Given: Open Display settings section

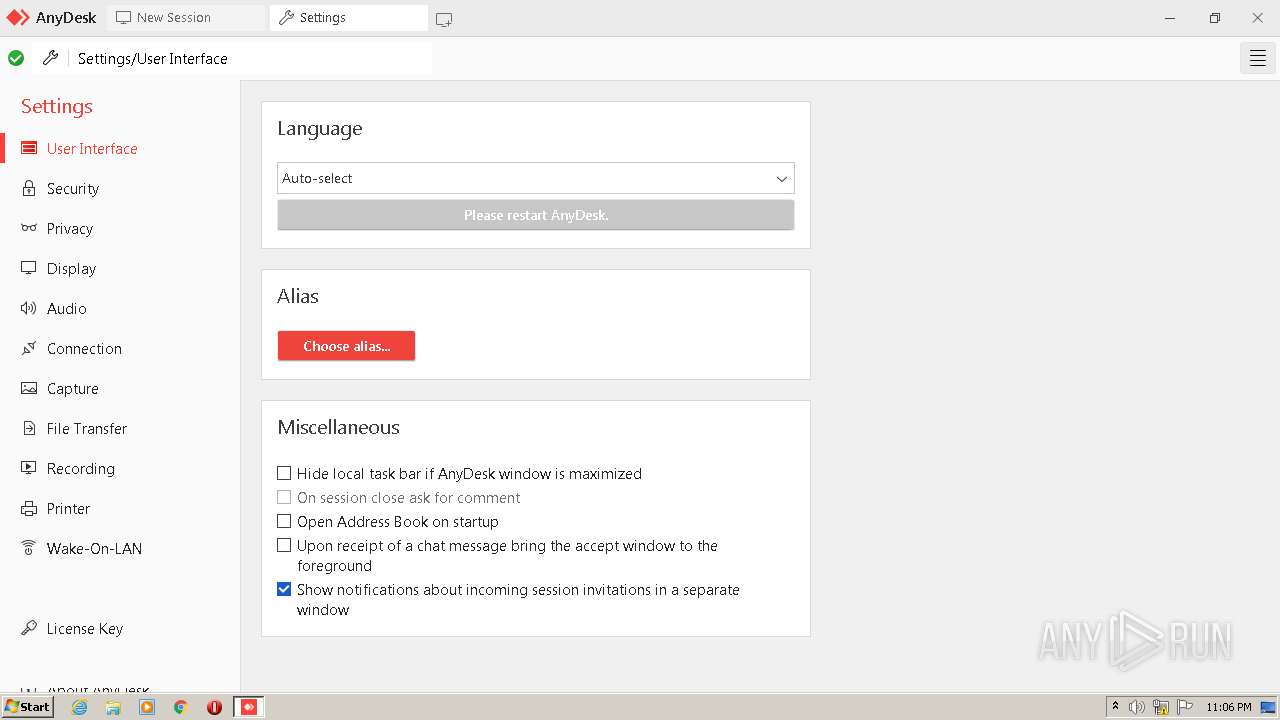Looking at the screenshot, I should tap(71, 268).
